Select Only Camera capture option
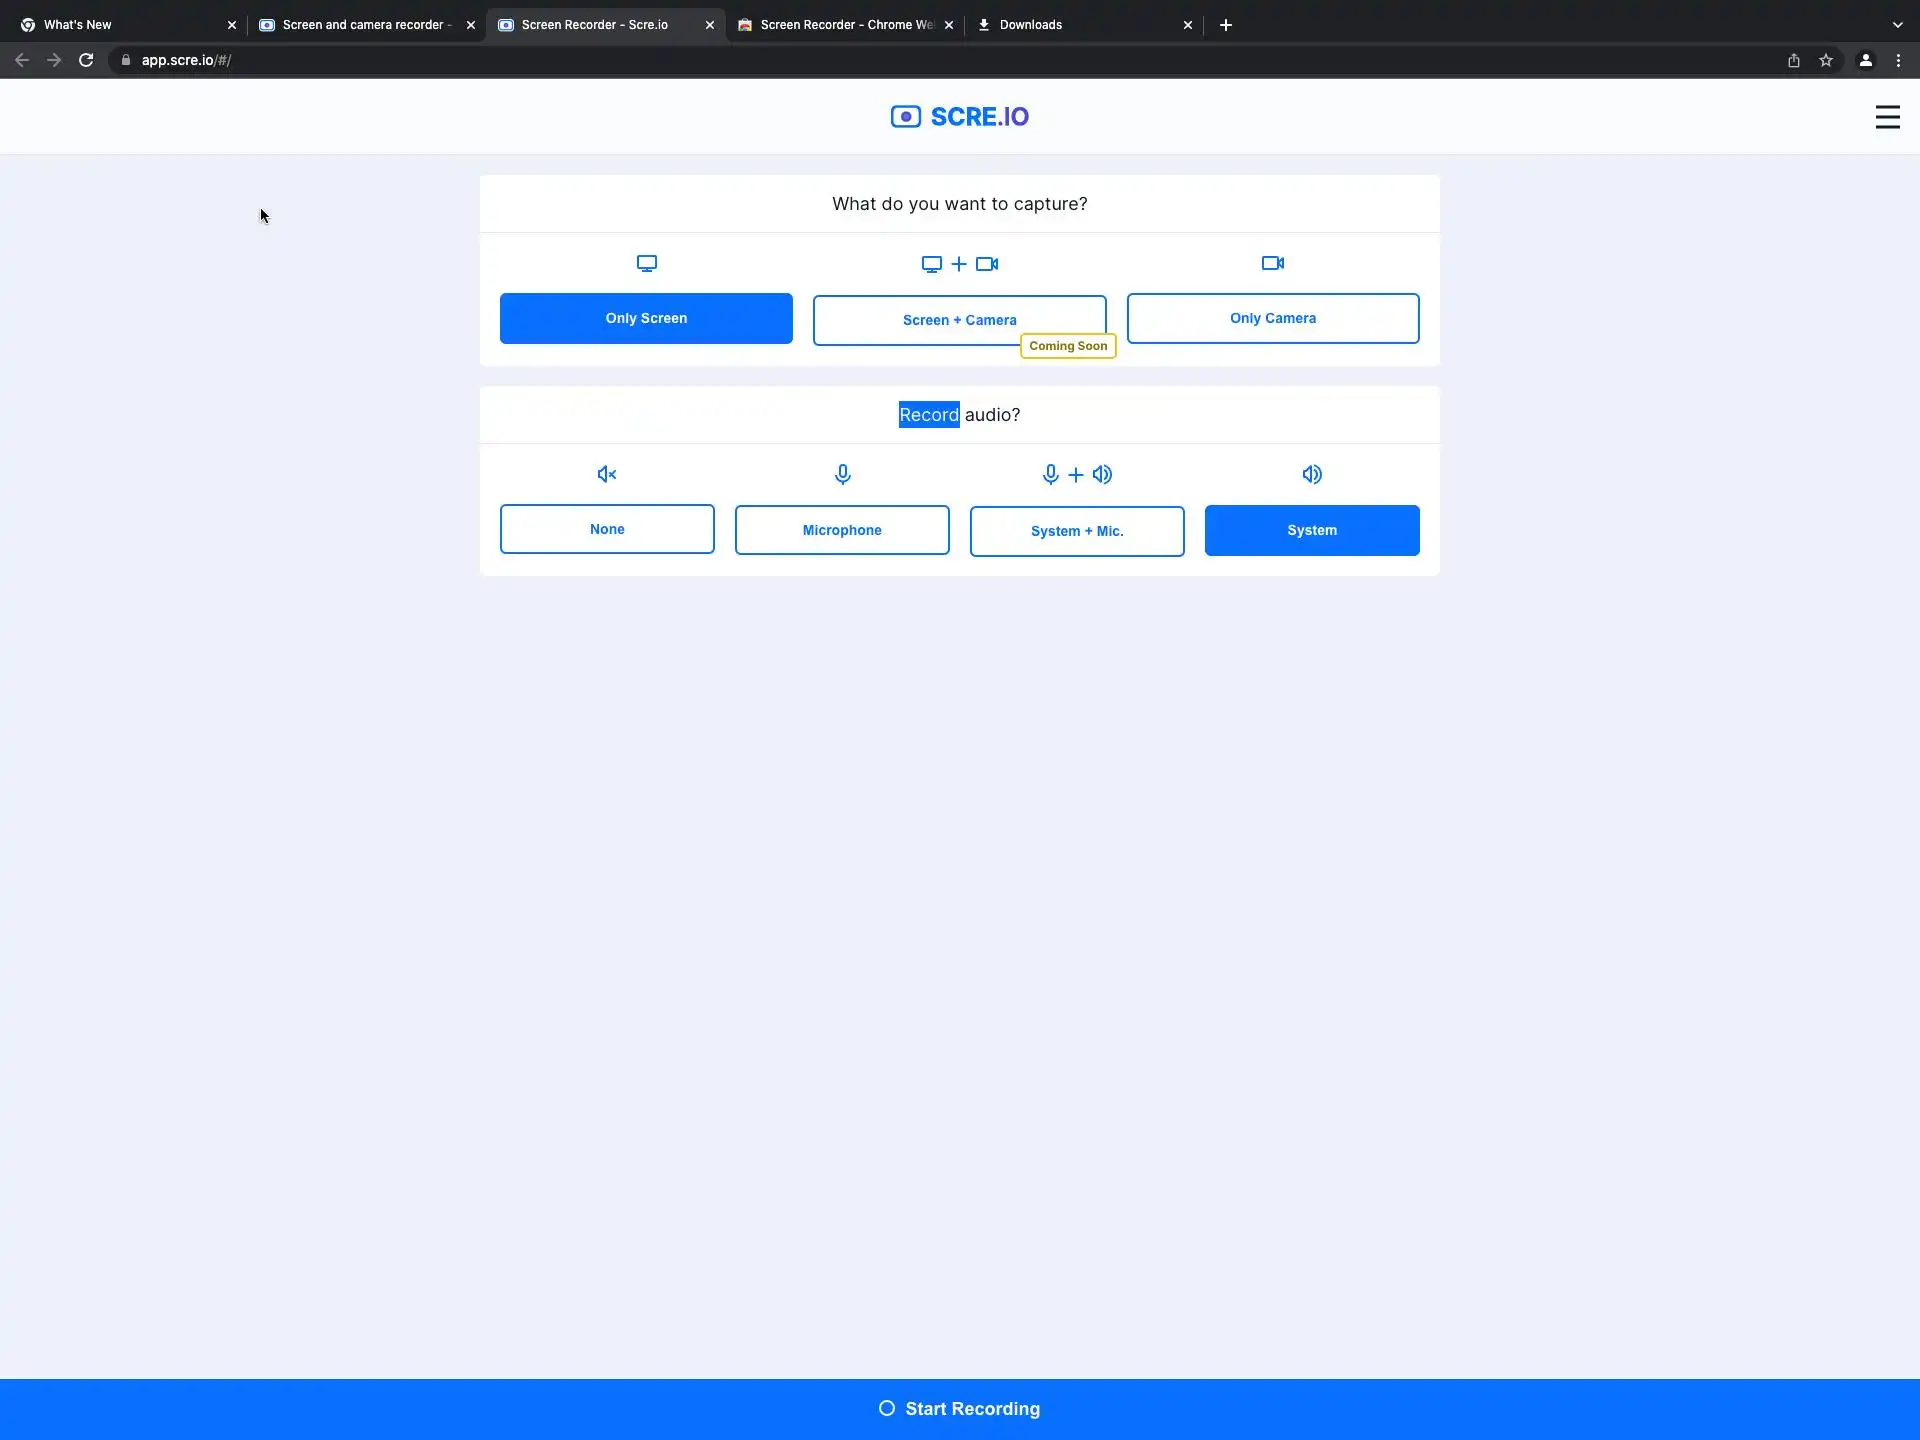The image size is (1920, 1440). coord(1272,318)
